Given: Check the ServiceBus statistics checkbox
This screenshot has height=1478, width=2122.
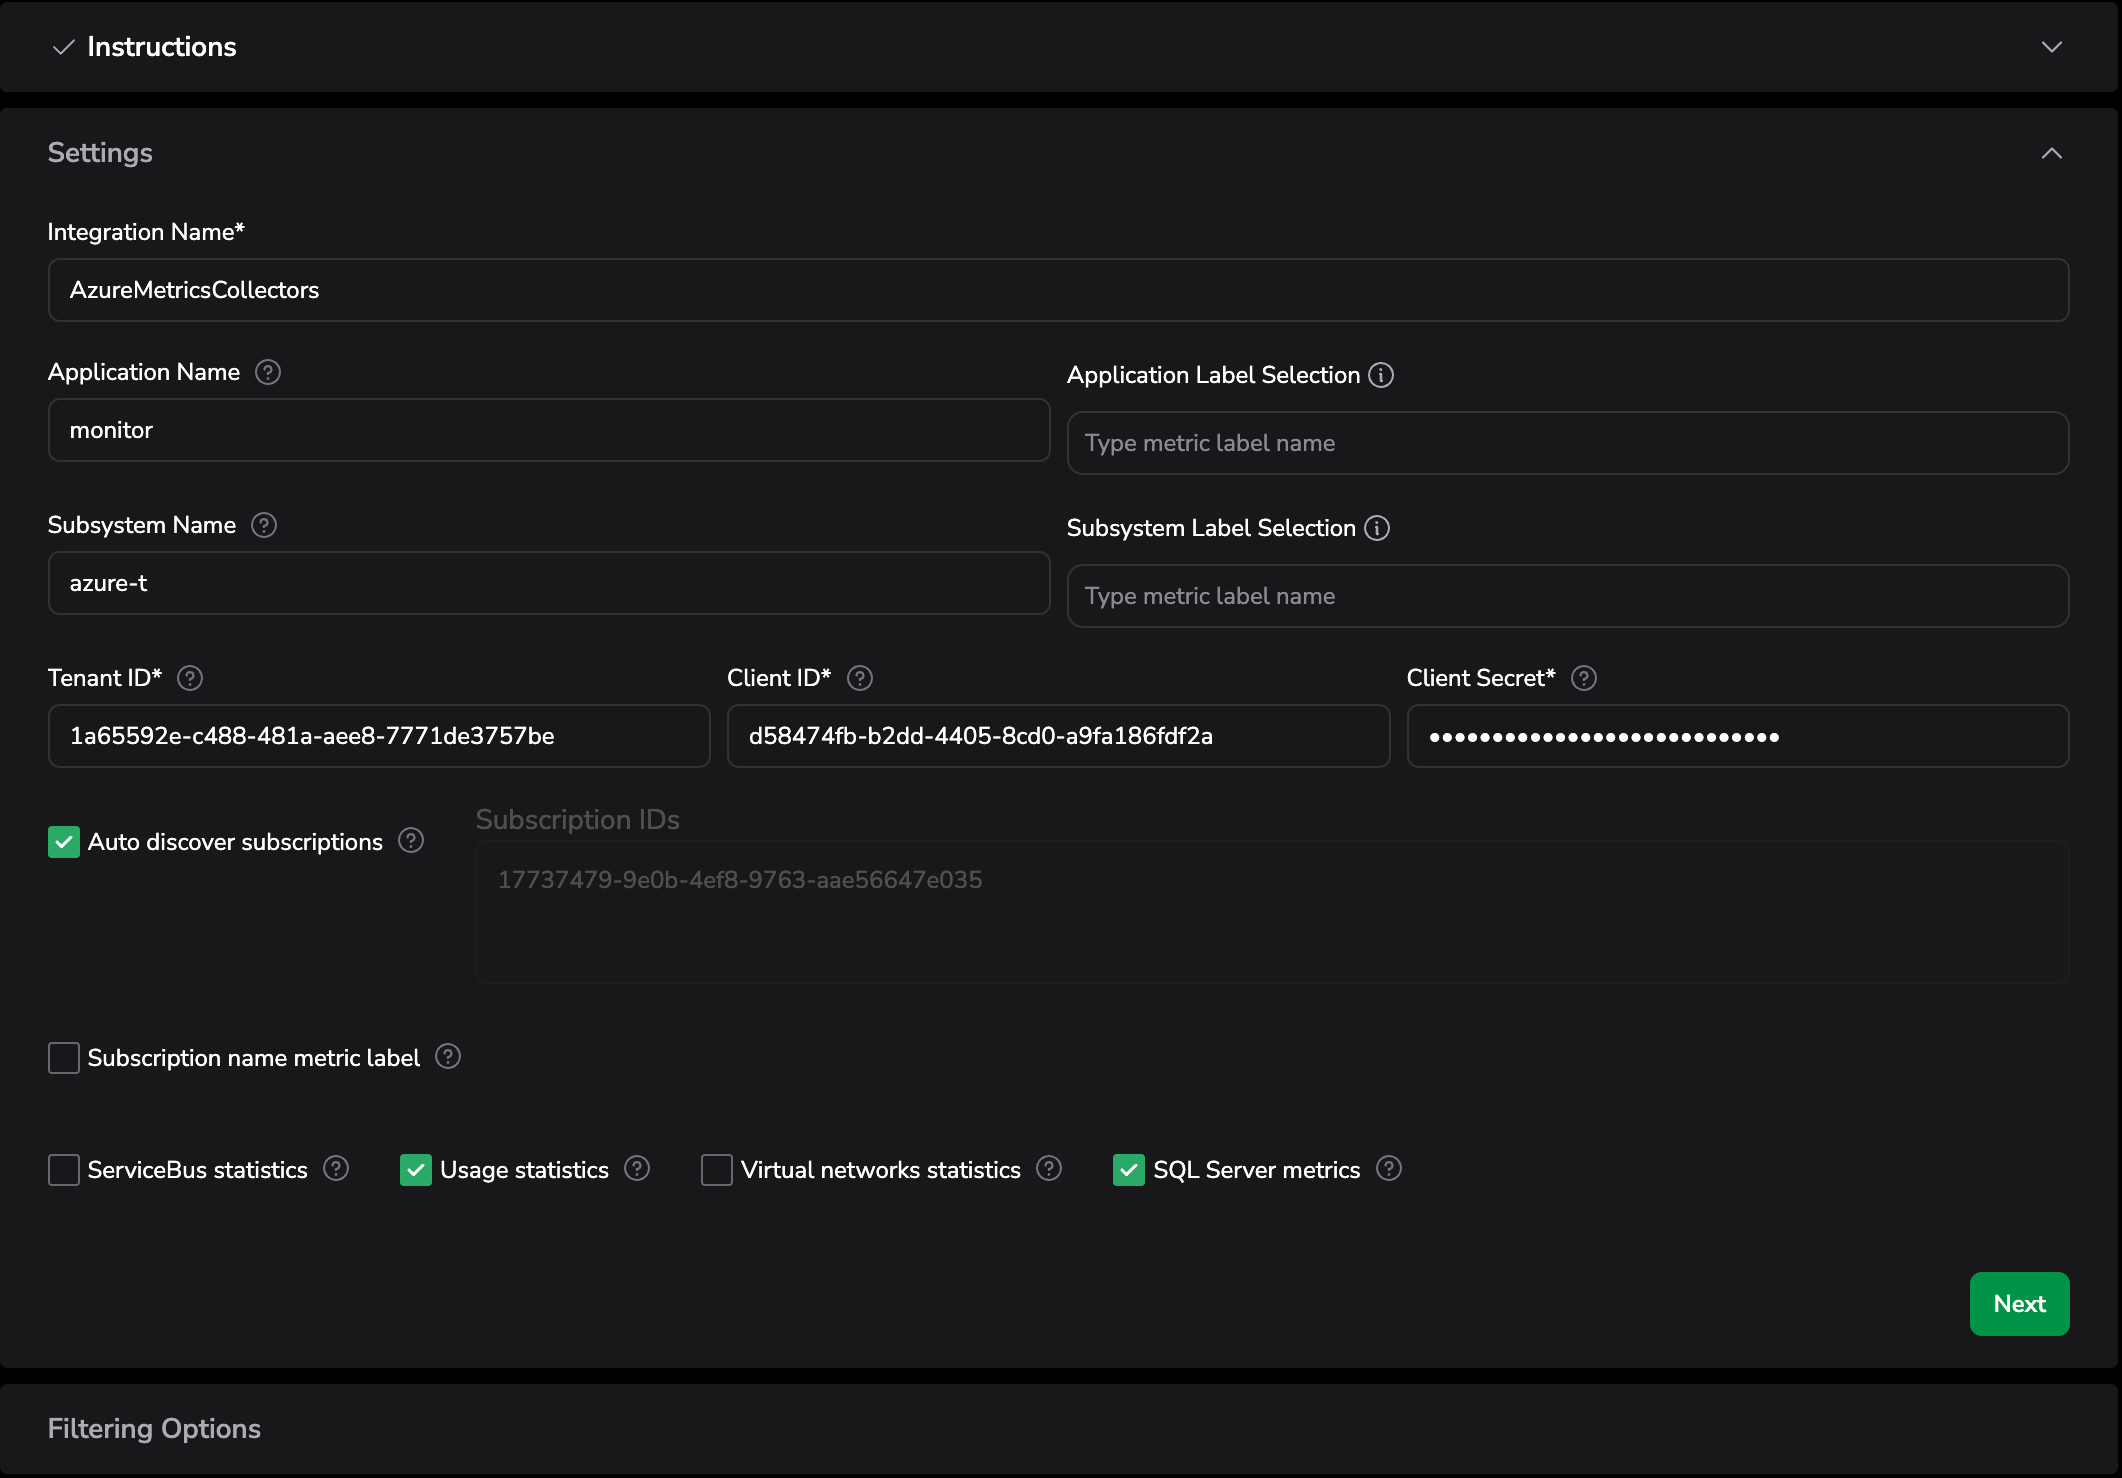Looking at the screenshot, I should [x=64, y=1170].
